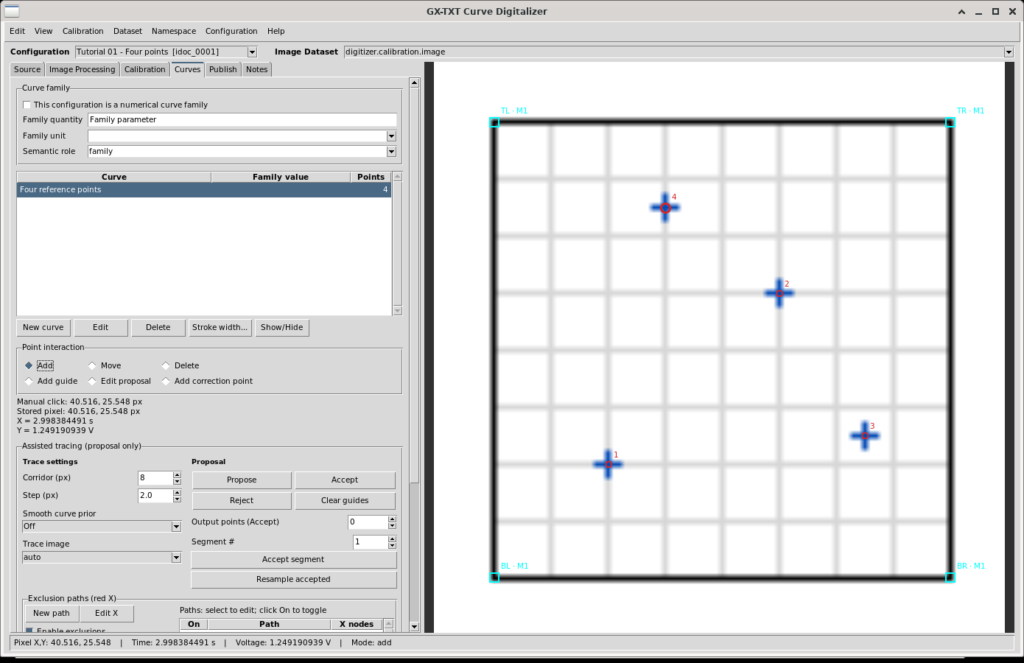
Task: Click the Propose button
Action: coord(242,479)
